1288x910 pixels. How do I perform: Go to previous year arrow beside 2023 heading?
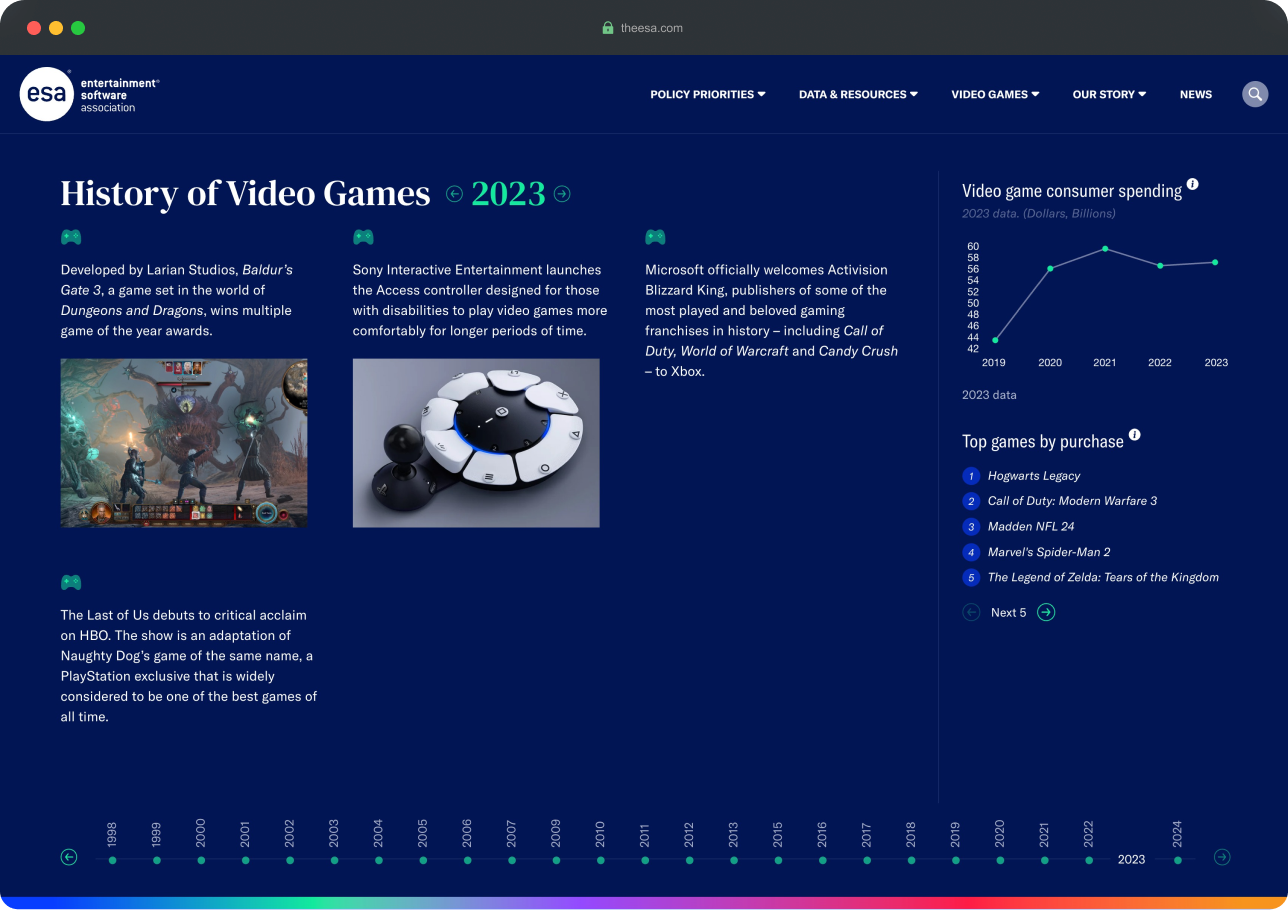454,194
